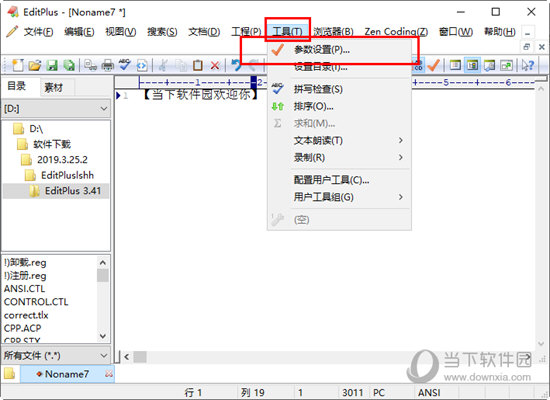Choose 配置用户工具(C)... menu entry
This screenshot has width=550, height=400.
[340, 180]
